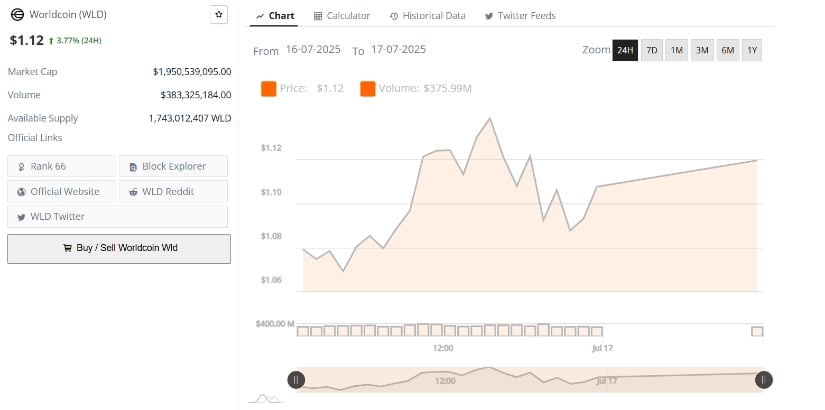Screen dimensions: 825x410
Task: Click the clock icon beside Historical Data
Action: click(394, 16)
